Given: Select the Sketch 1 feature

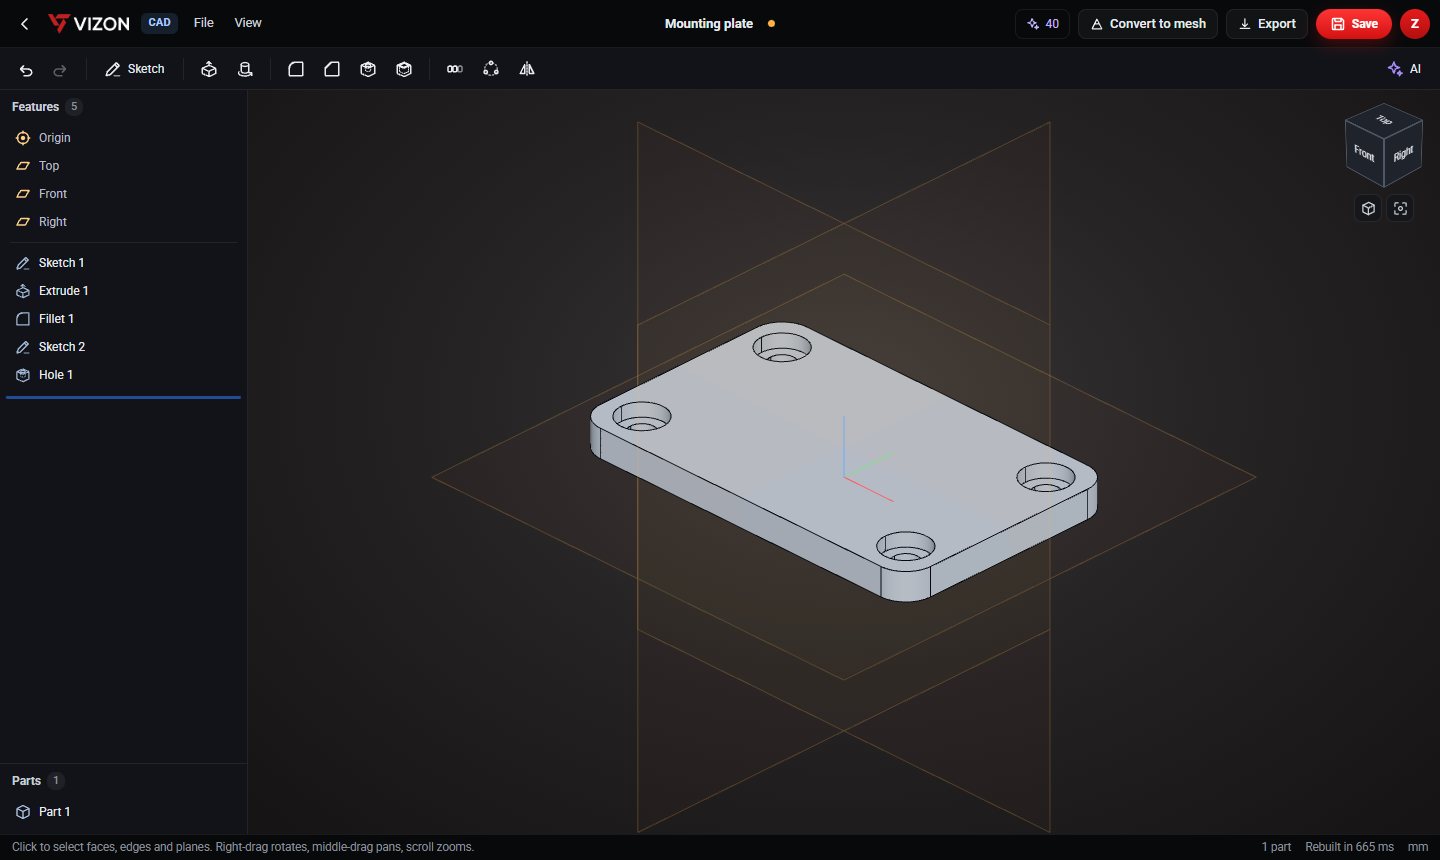Looking at the screenshot, I should (x=124, y=263).
